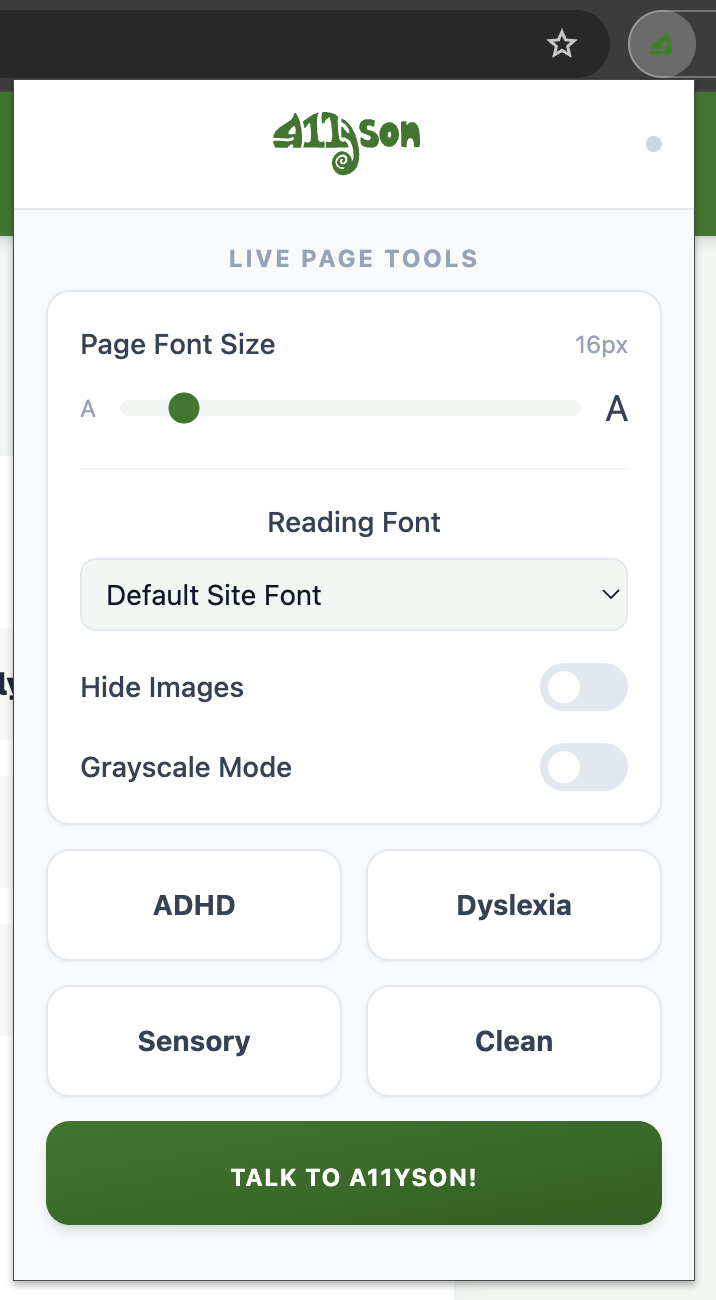Image resolution: width=716 pixels, height=1300 pixels.
Task: Toggle the Hide Images switch
Action: pyautogui.click(x=584, y=687)
